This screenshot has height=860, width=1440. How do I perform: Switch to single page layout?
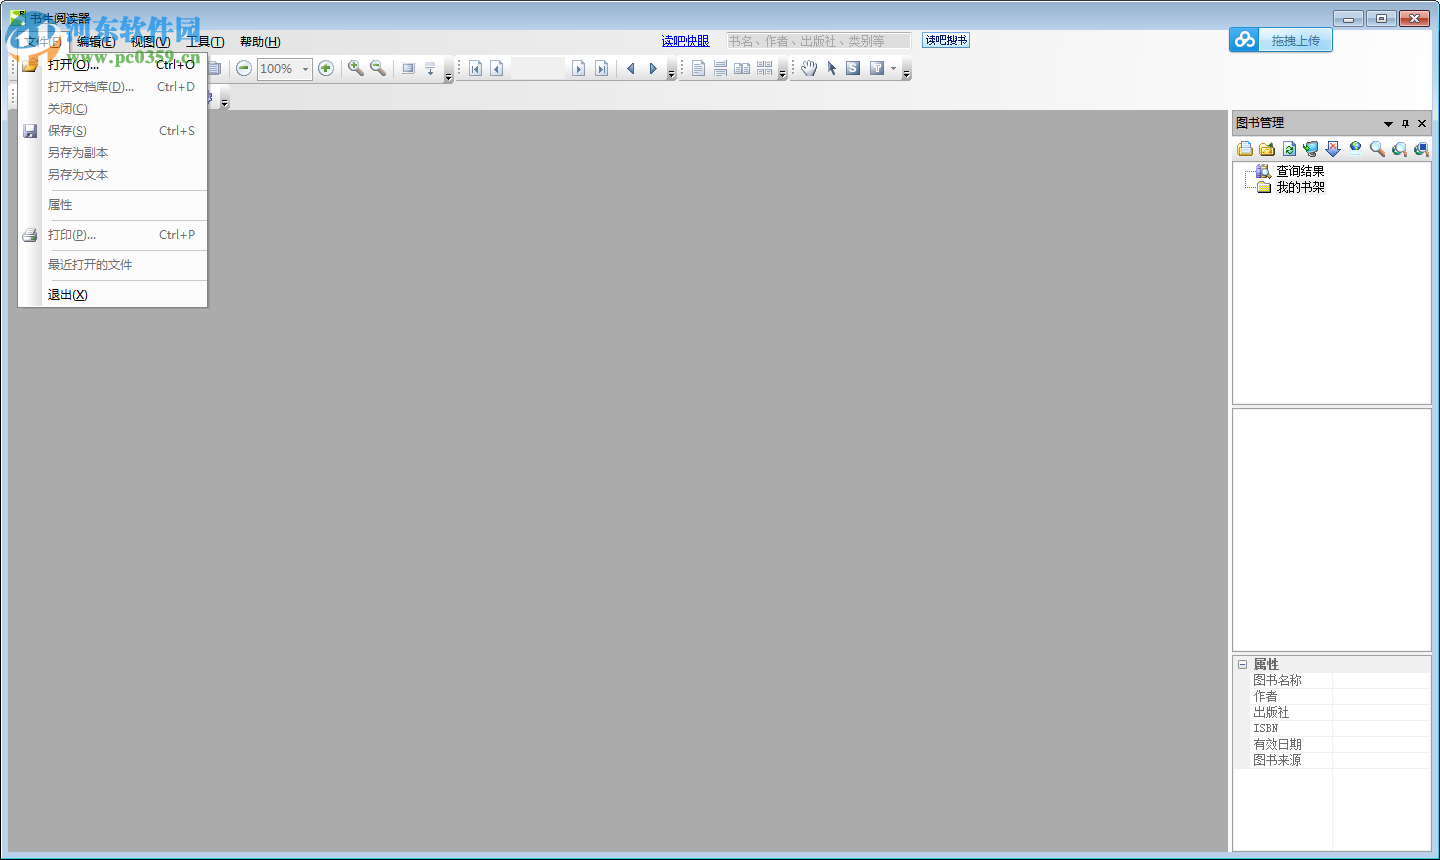(x=698, y=68)
